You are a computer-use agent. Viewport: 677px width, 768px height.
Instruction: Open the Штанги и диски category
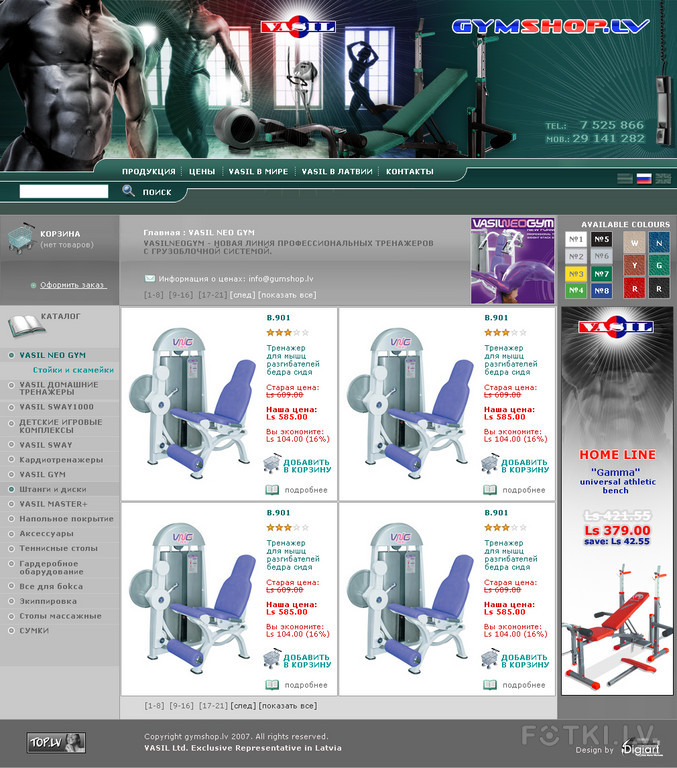pyautogui.click(x=52, y=489)
